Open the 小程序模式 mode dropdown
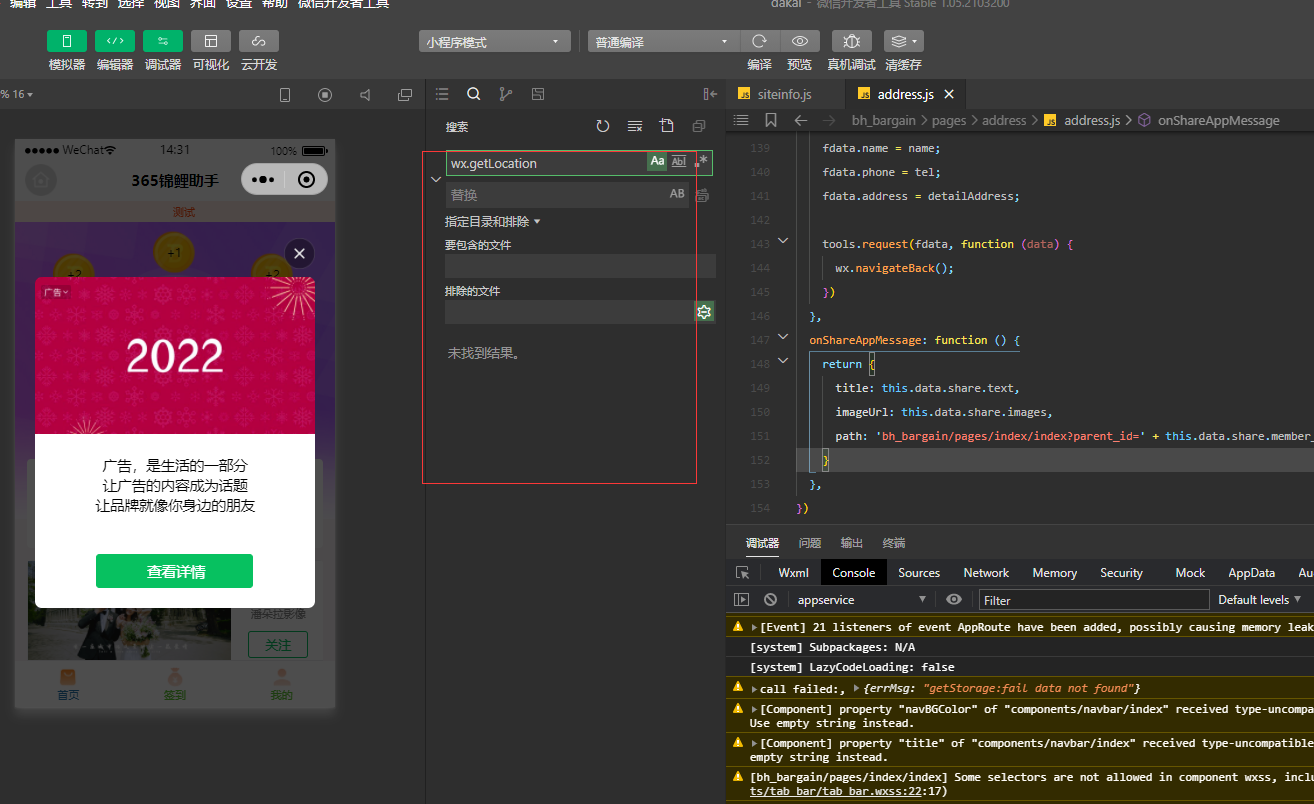This screenshot has height=804, width=1314. tap(494, 42)
